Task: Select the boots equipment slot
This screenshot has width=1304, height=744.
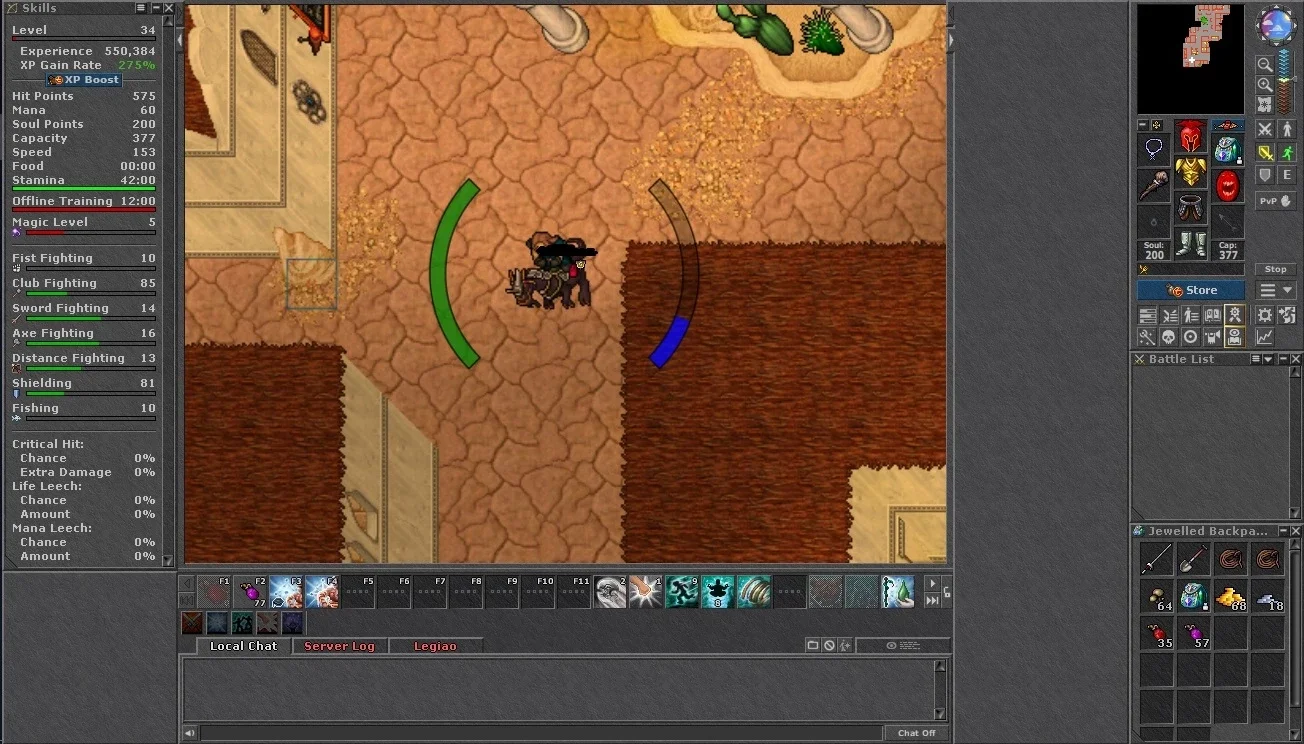Action: point(1190,245)
